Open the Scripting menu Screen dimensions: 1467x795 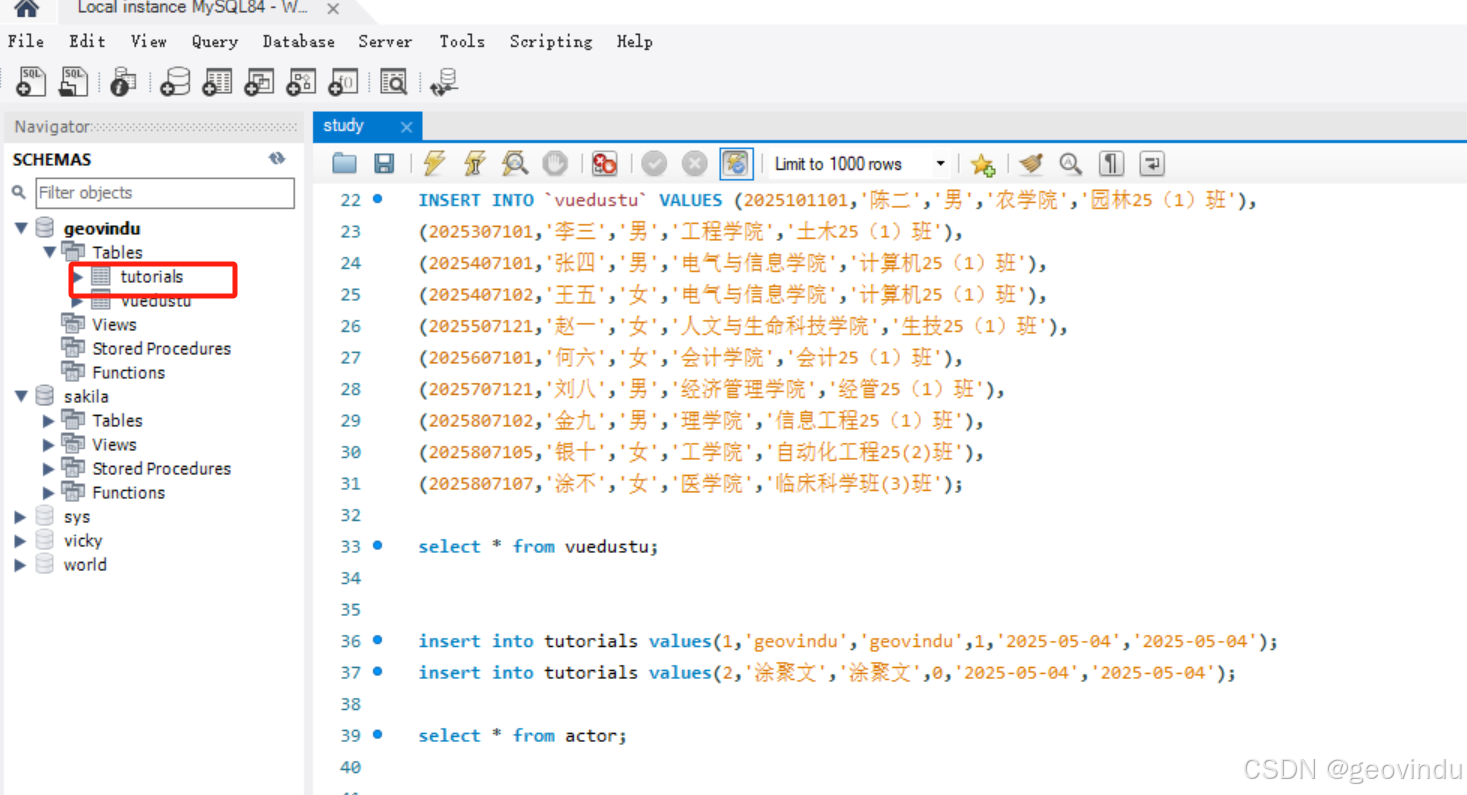(550, 41)
